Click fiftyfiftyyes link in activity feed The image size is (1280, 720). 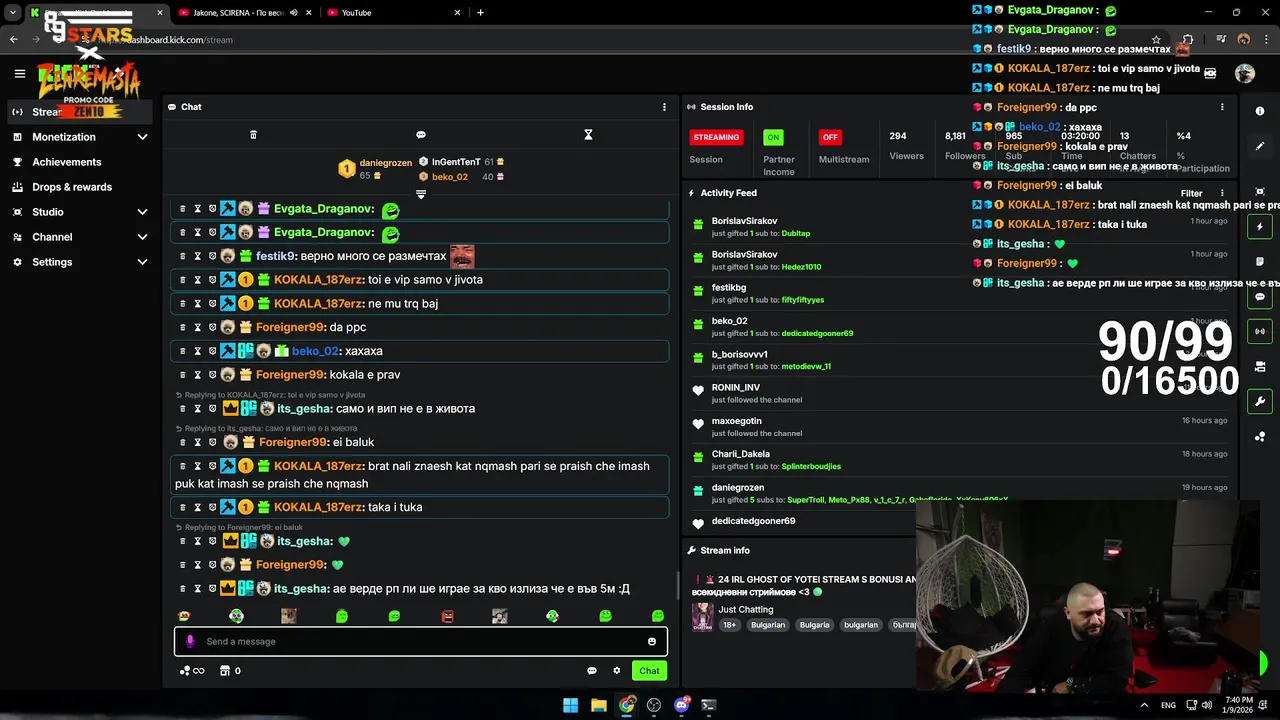coord(803,300)
